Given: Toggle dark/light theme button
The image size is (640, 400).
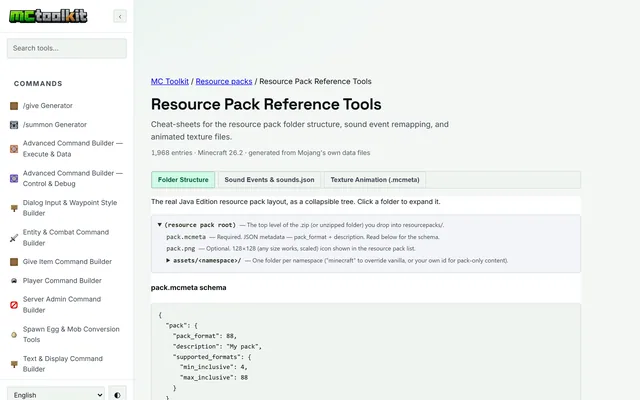Looking at the screenshot, I should (x=117, y=395).
